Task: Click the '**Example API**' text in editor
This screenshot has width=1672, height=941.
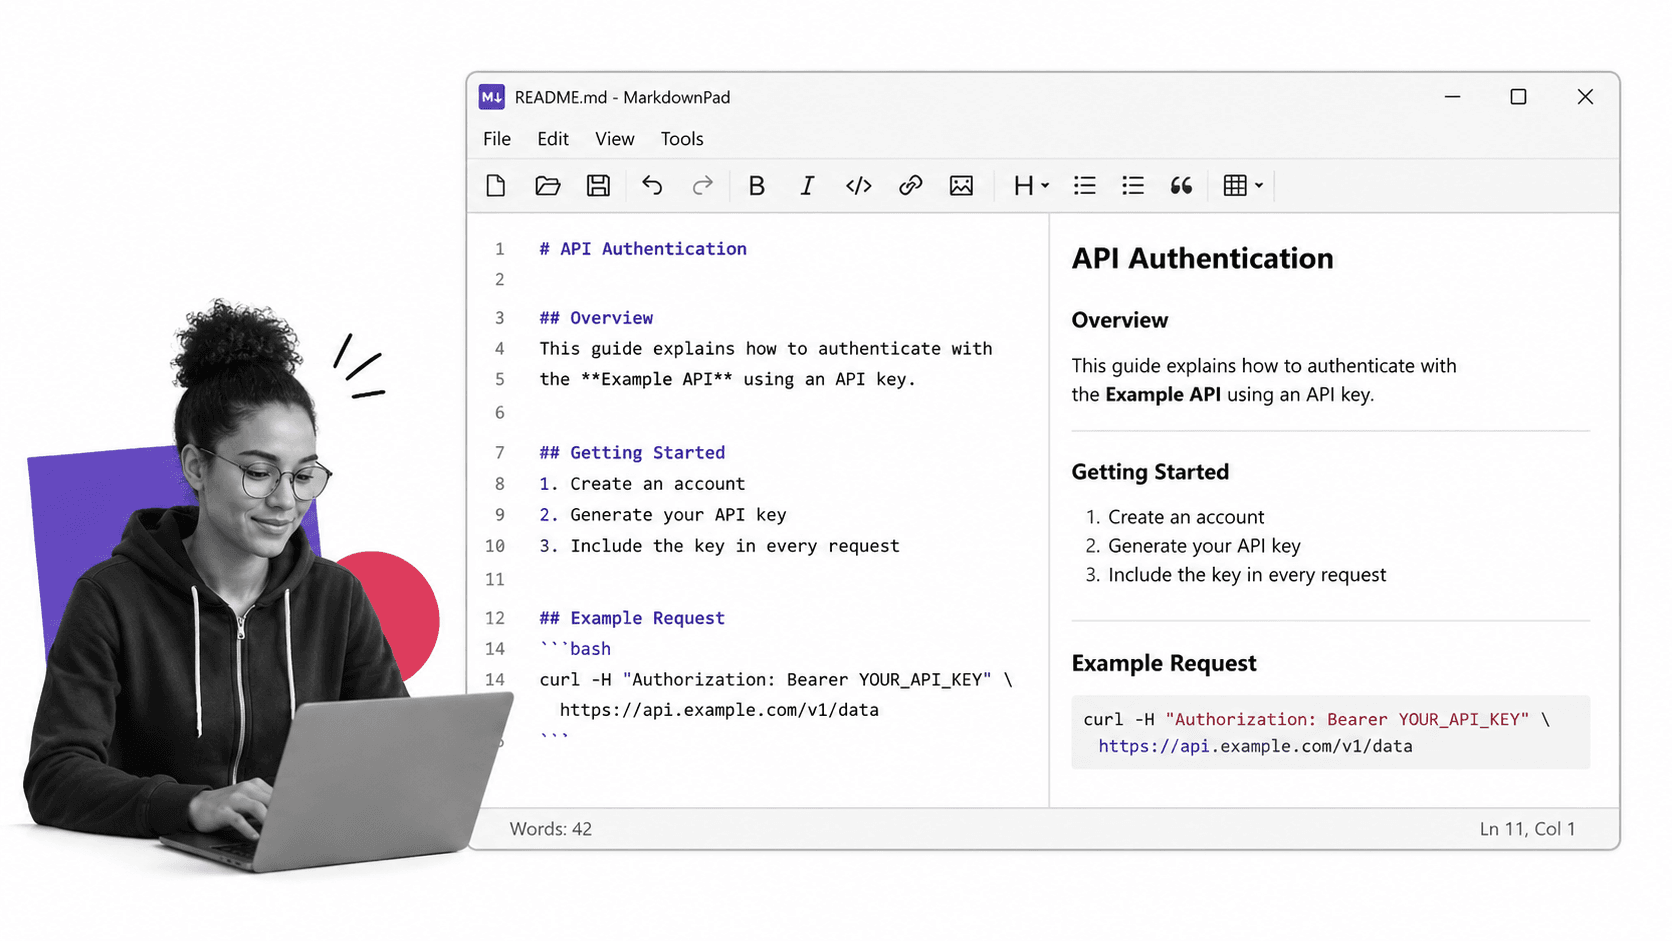Action: pos(656,380)
